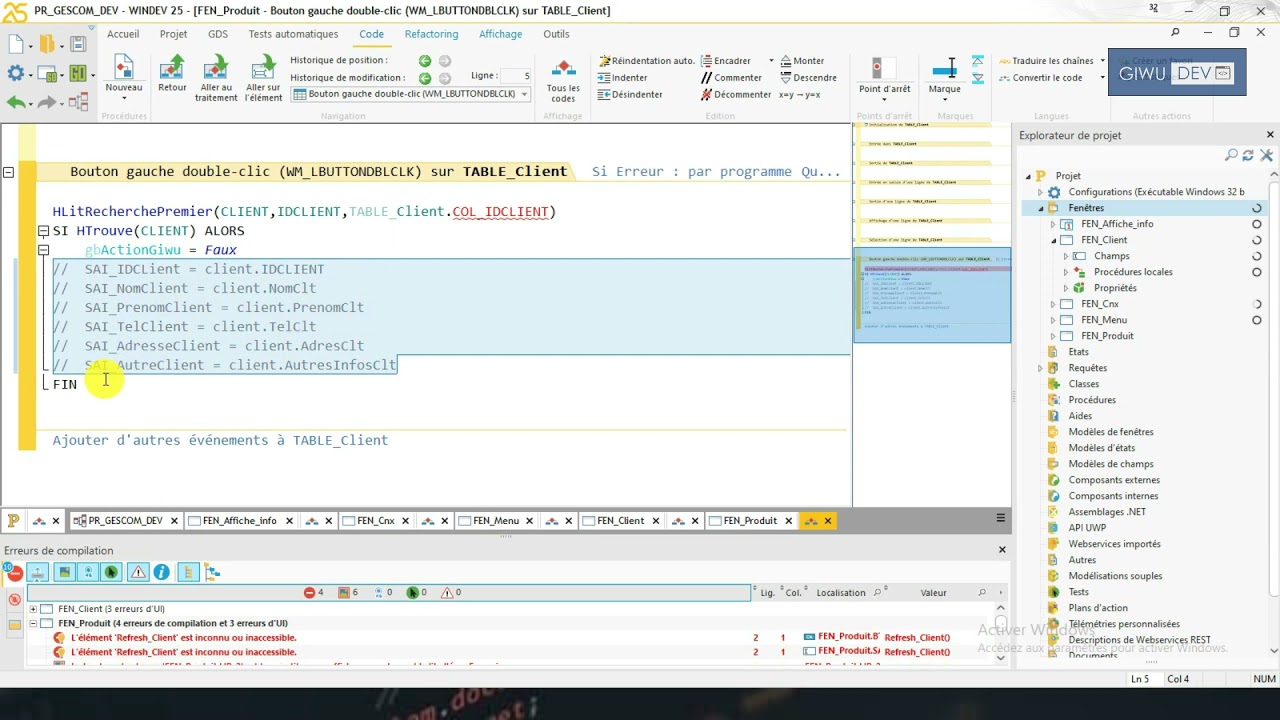Screen dimensions: 1280x720
Task: Click Décommenter in Edition group
Action: coord(736,95)
